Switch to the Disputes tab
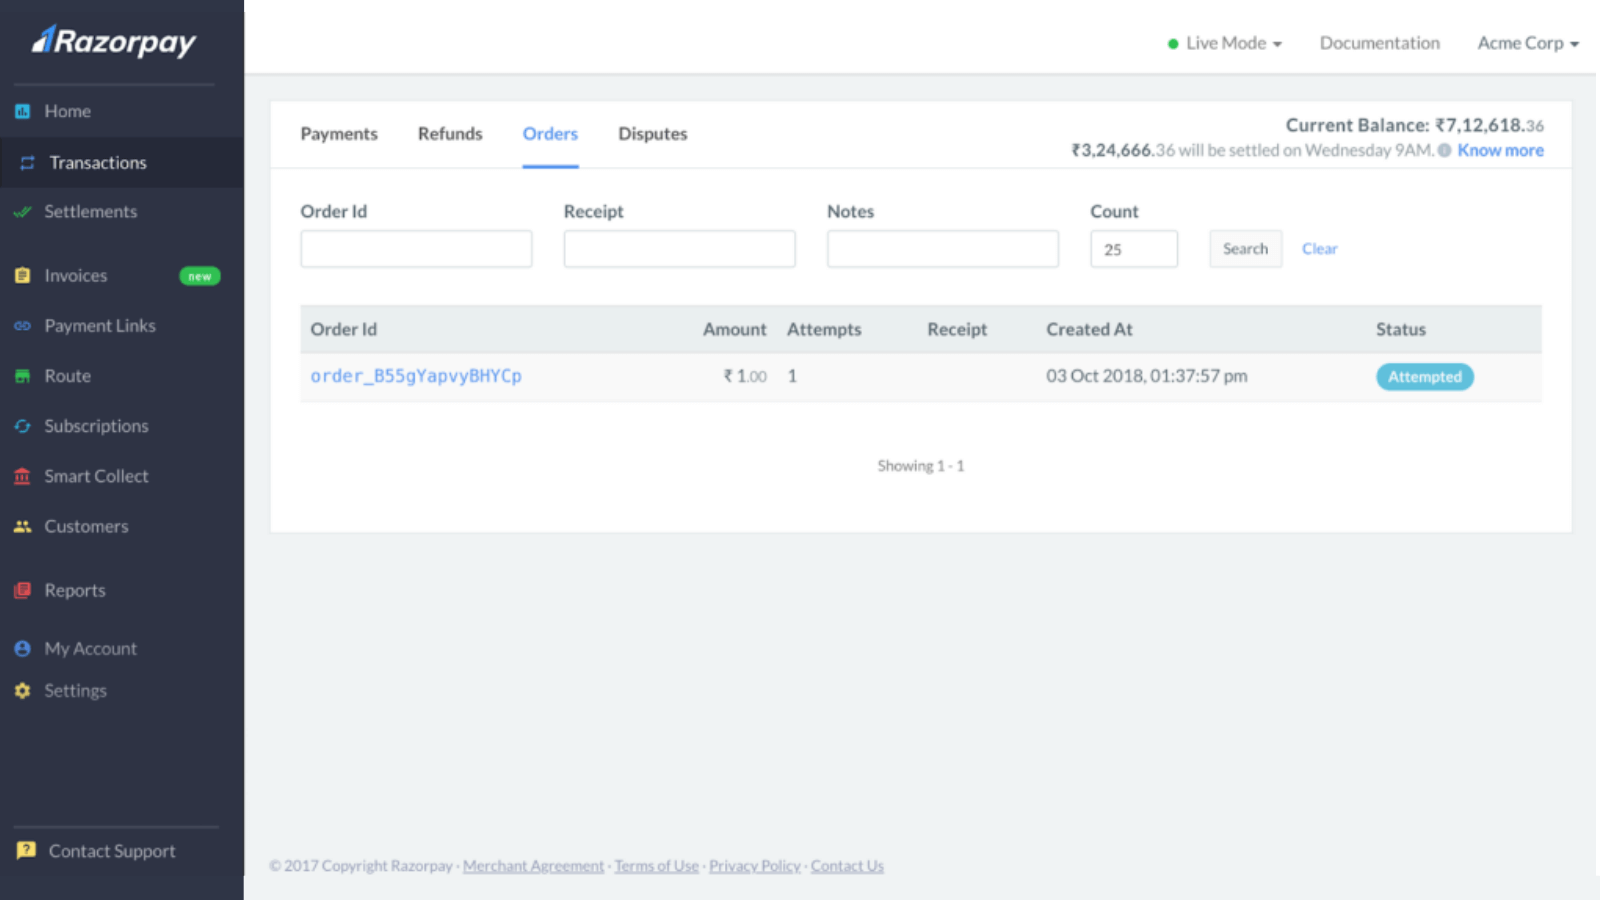This screenshot has height=900, width=1600. click(x=653, y=134)
